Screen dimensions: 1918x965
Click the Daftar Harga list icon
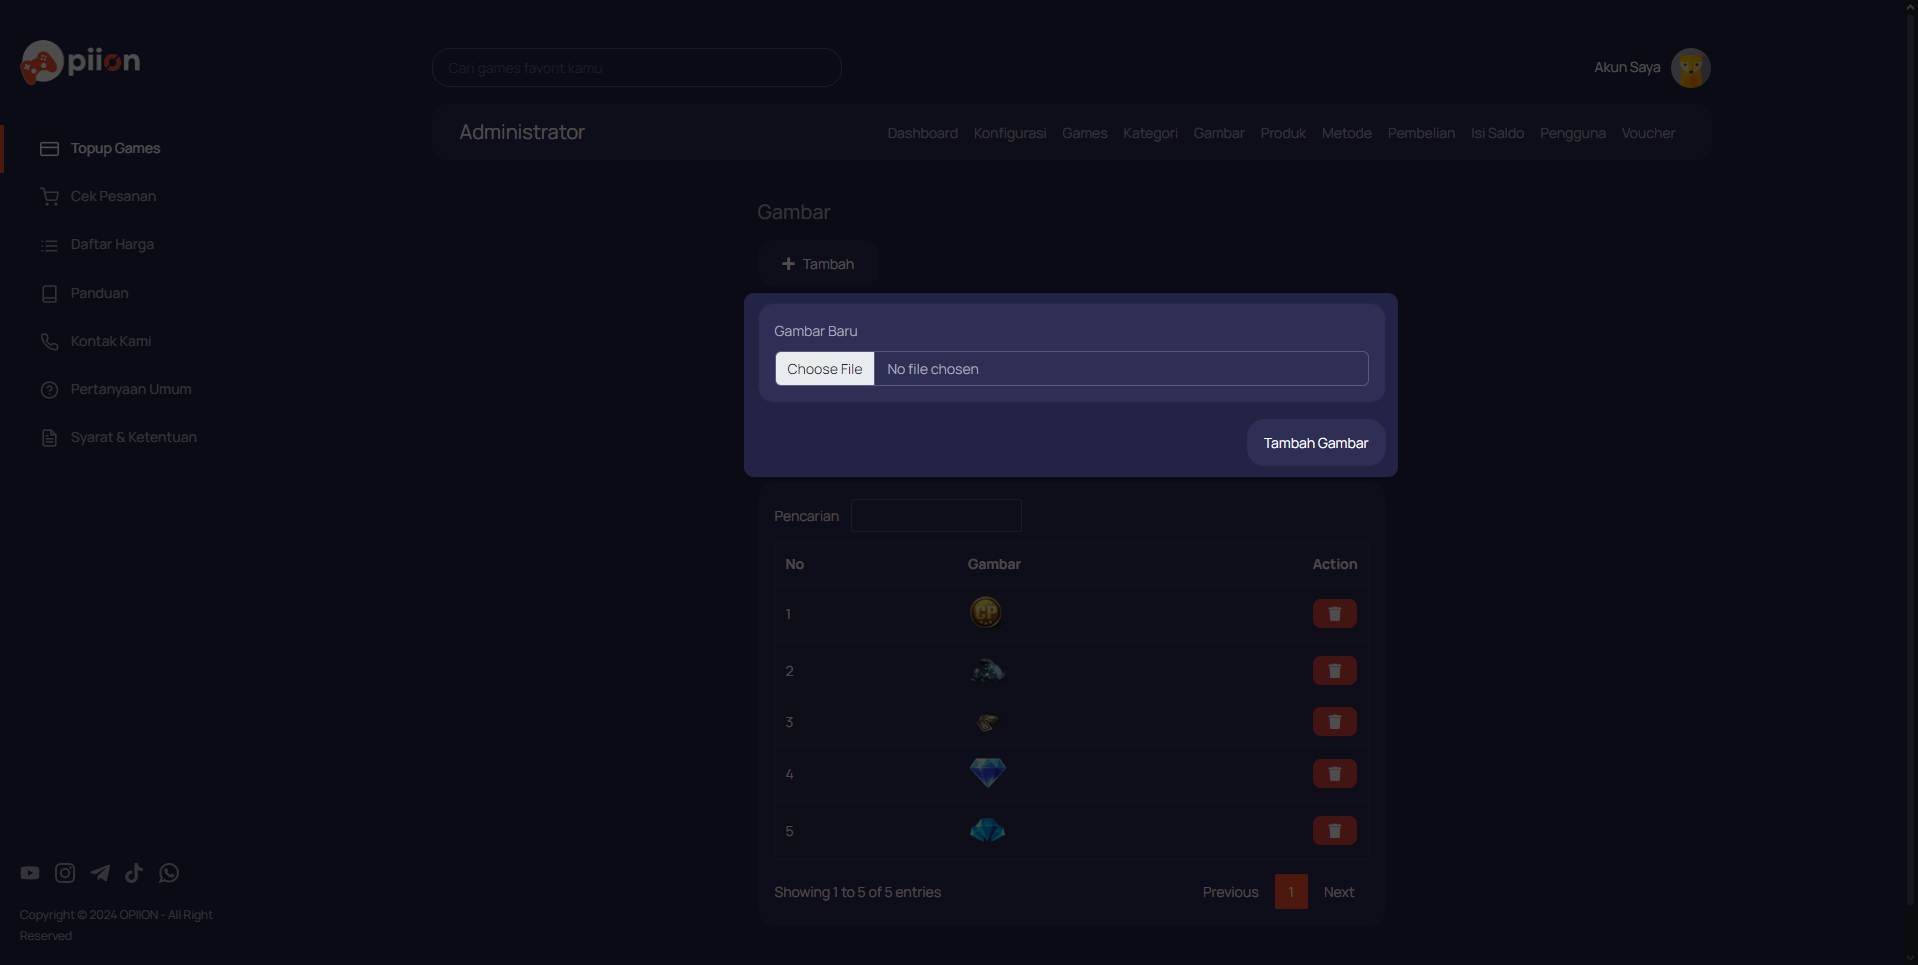(49, 245)
